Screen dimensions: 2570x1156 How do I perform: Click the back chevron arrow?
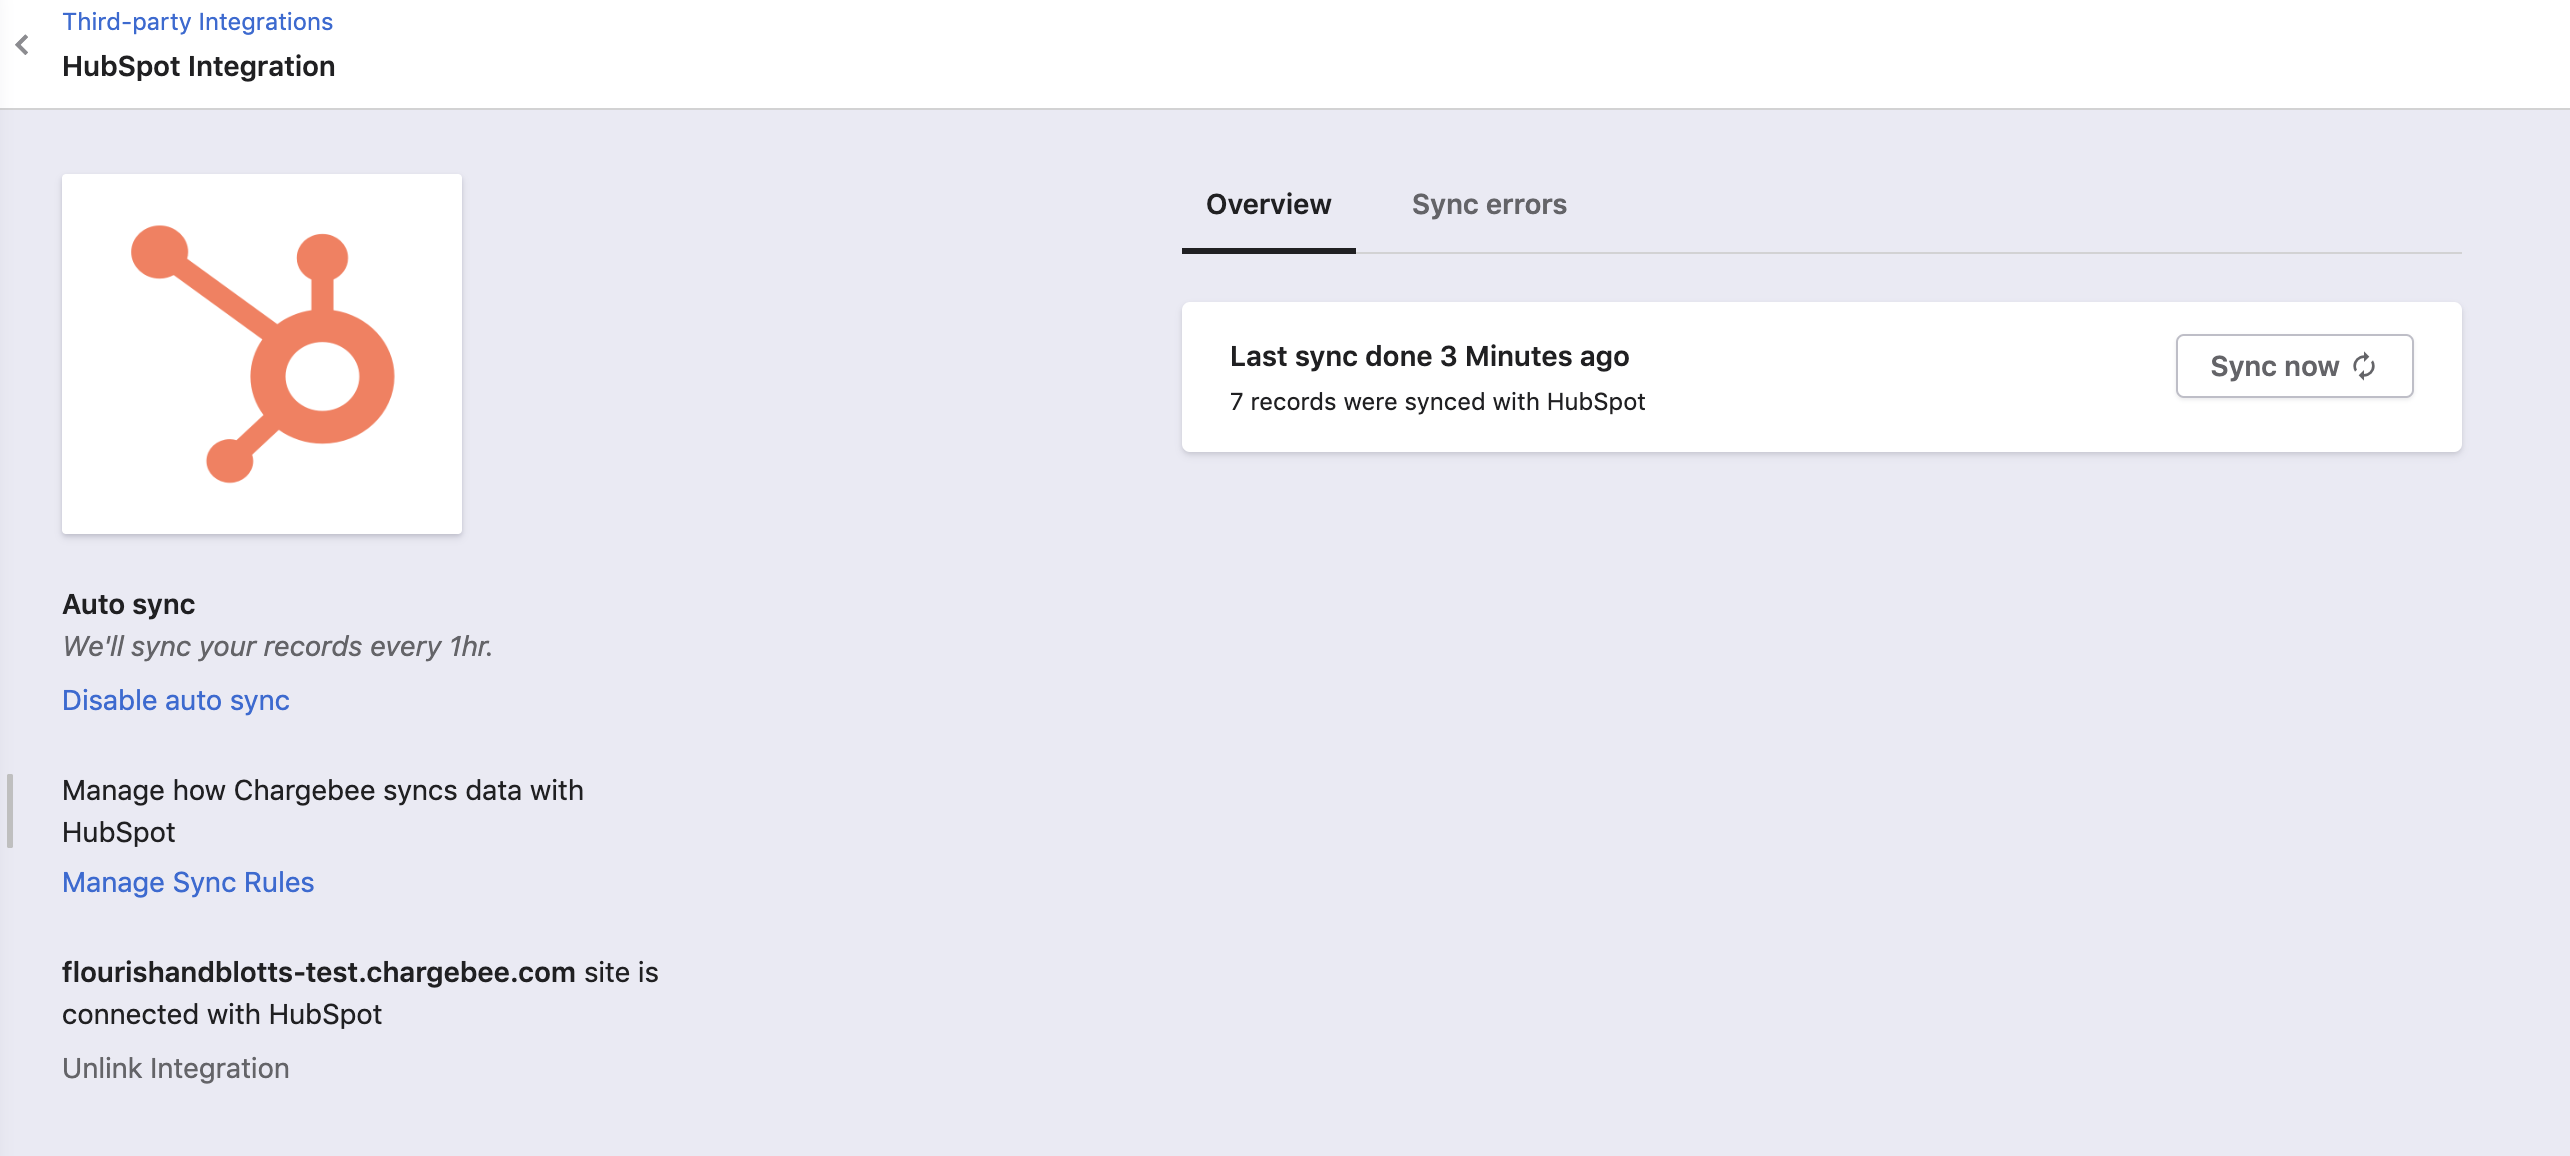pyautogui.click(x=22, y=45)
